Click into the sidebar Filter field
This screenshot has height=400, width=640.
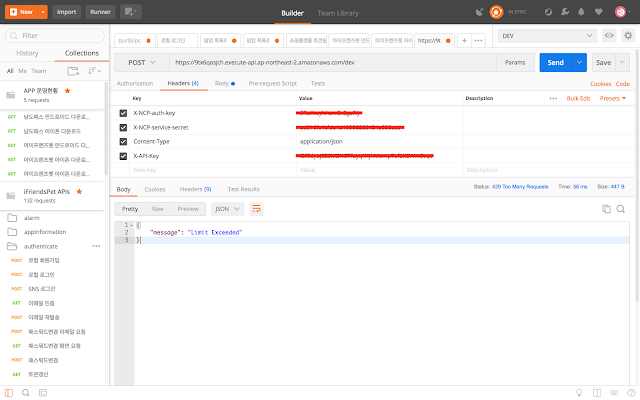click(x=55, y=36)
